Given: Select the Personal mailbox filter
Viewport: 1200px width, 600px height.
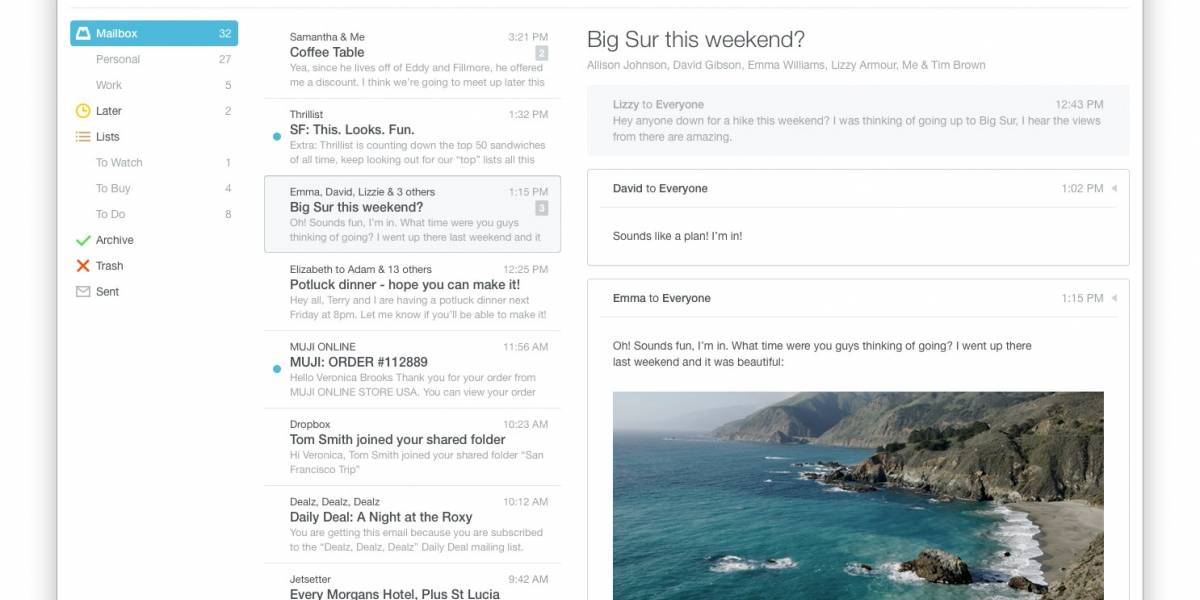Looking at the screenshot, I should 154,59.
